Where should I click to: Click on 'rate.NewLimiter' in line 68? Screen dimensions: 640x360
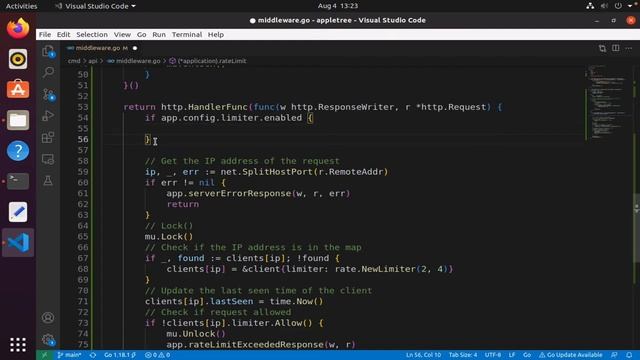point(375,269)
